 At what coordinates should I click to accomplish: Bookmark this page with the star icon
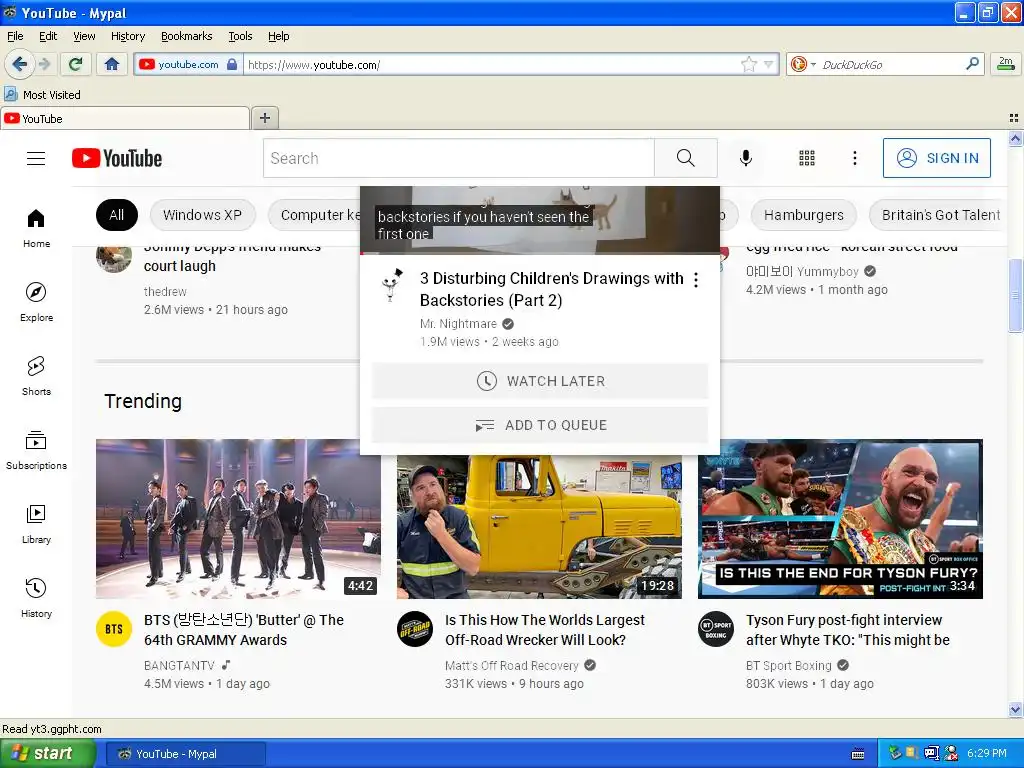pyautogui.click(x=748, y=64)
